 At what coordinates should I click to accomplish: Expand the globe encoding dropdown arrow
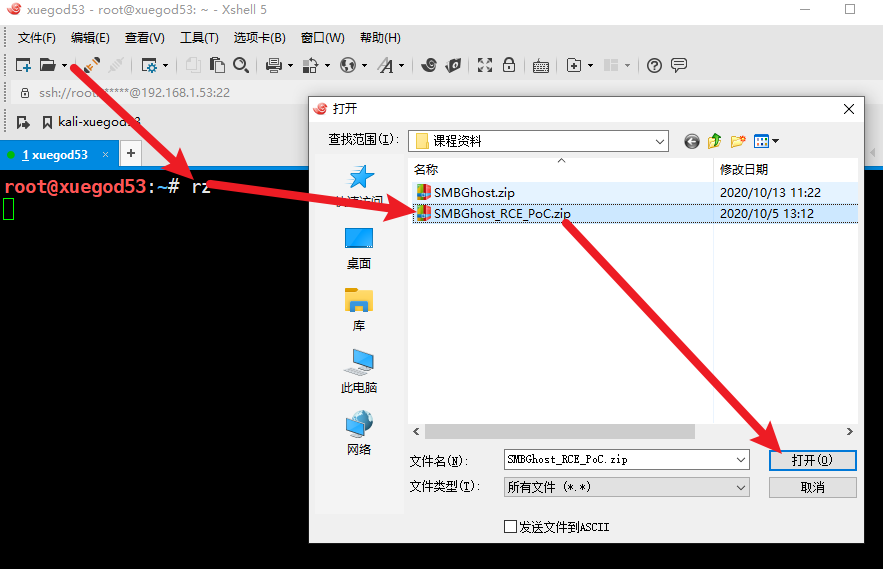coord(364,66)
